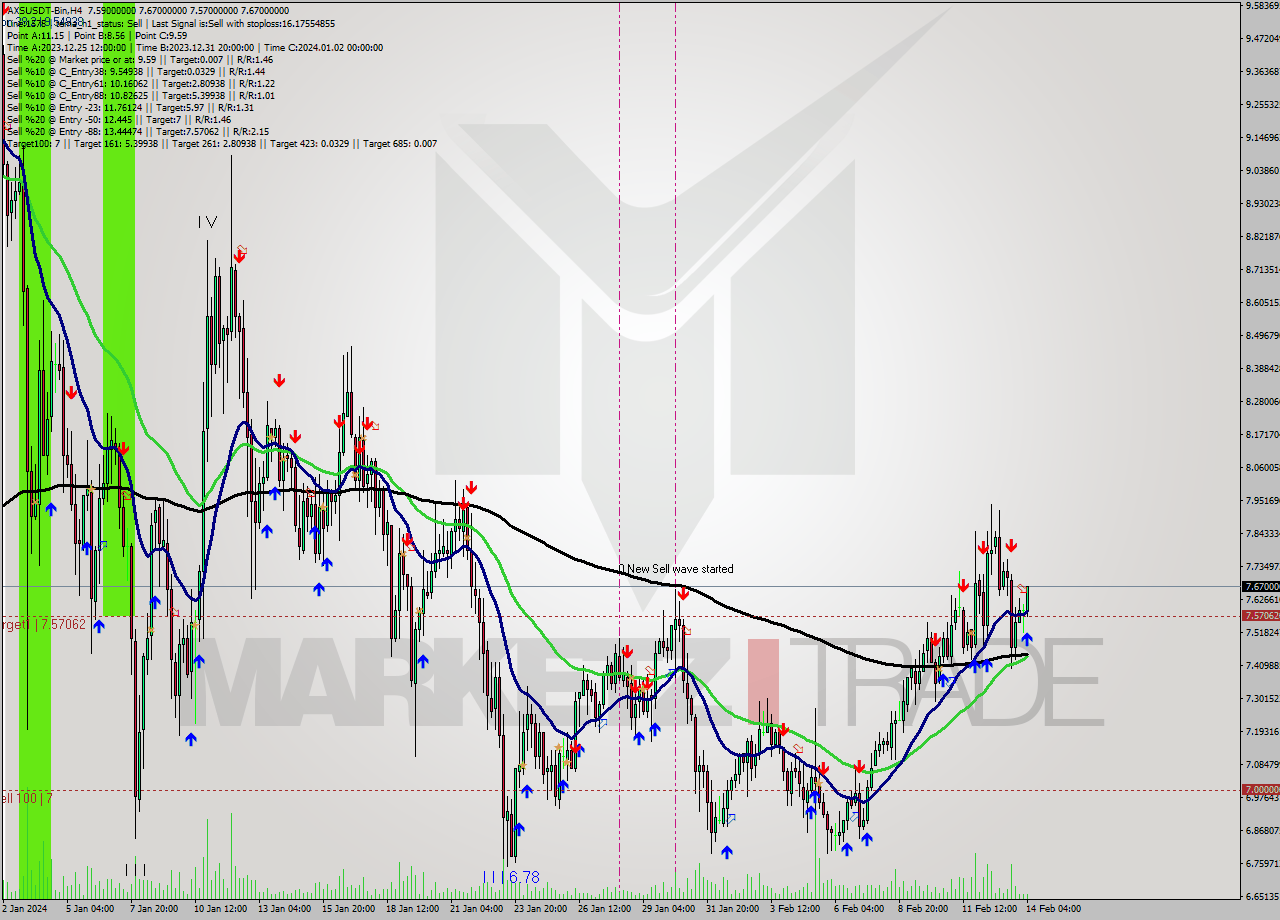
Task: Click the '29 Jan 04:00' date label
Action: 669,909
